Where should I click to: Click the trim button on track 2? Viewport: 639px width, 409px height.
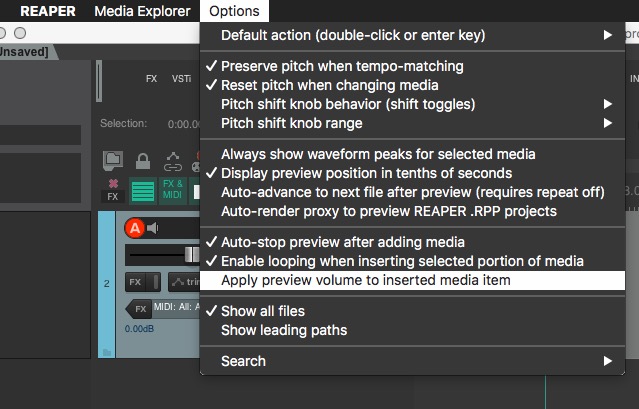point(183,283)
